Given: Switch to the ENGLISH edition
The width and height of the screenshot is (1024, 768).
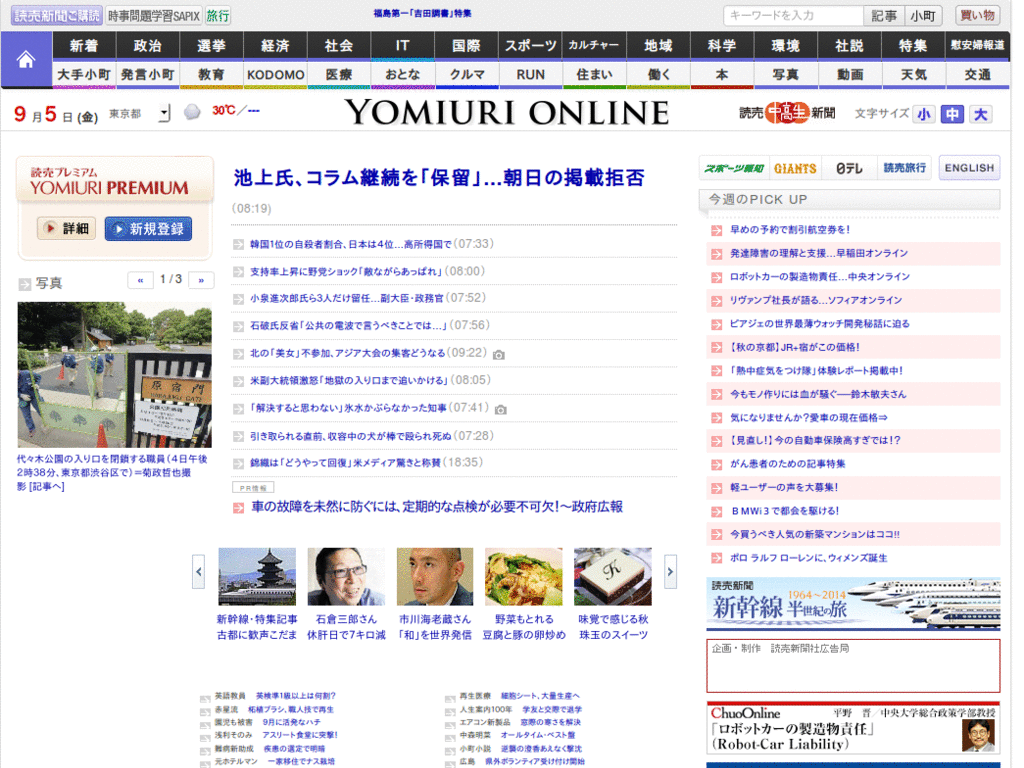Looking at the screenshot, I should click(969, 168).
